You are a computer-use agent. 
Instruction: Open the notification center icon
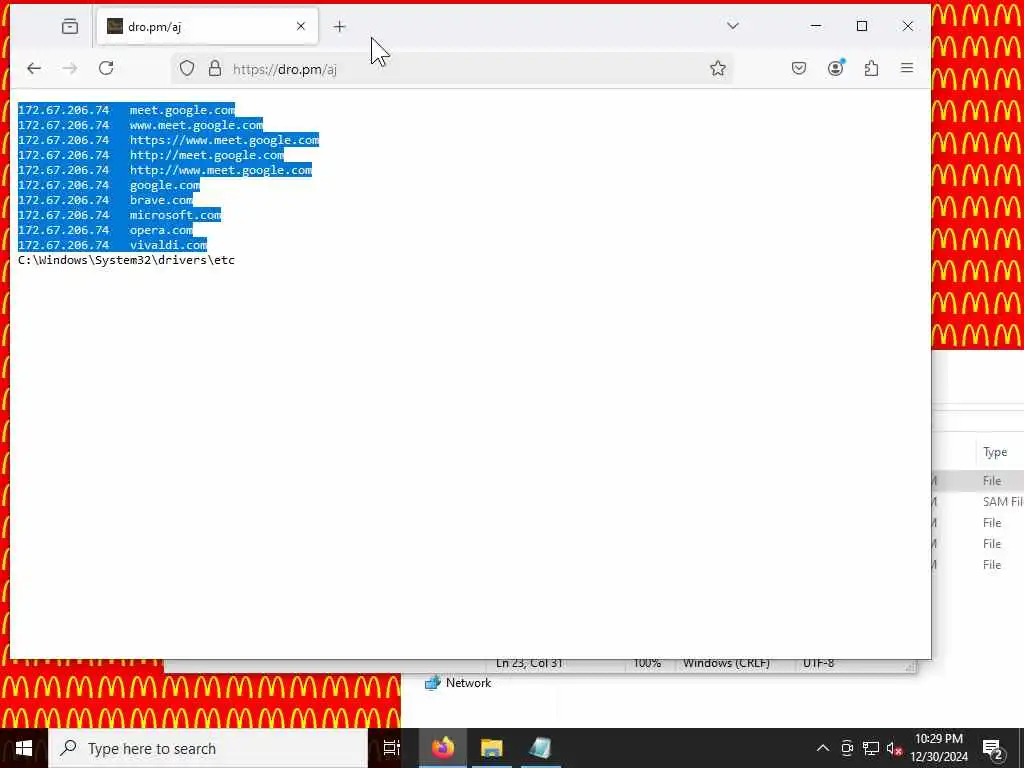(993, 749)
